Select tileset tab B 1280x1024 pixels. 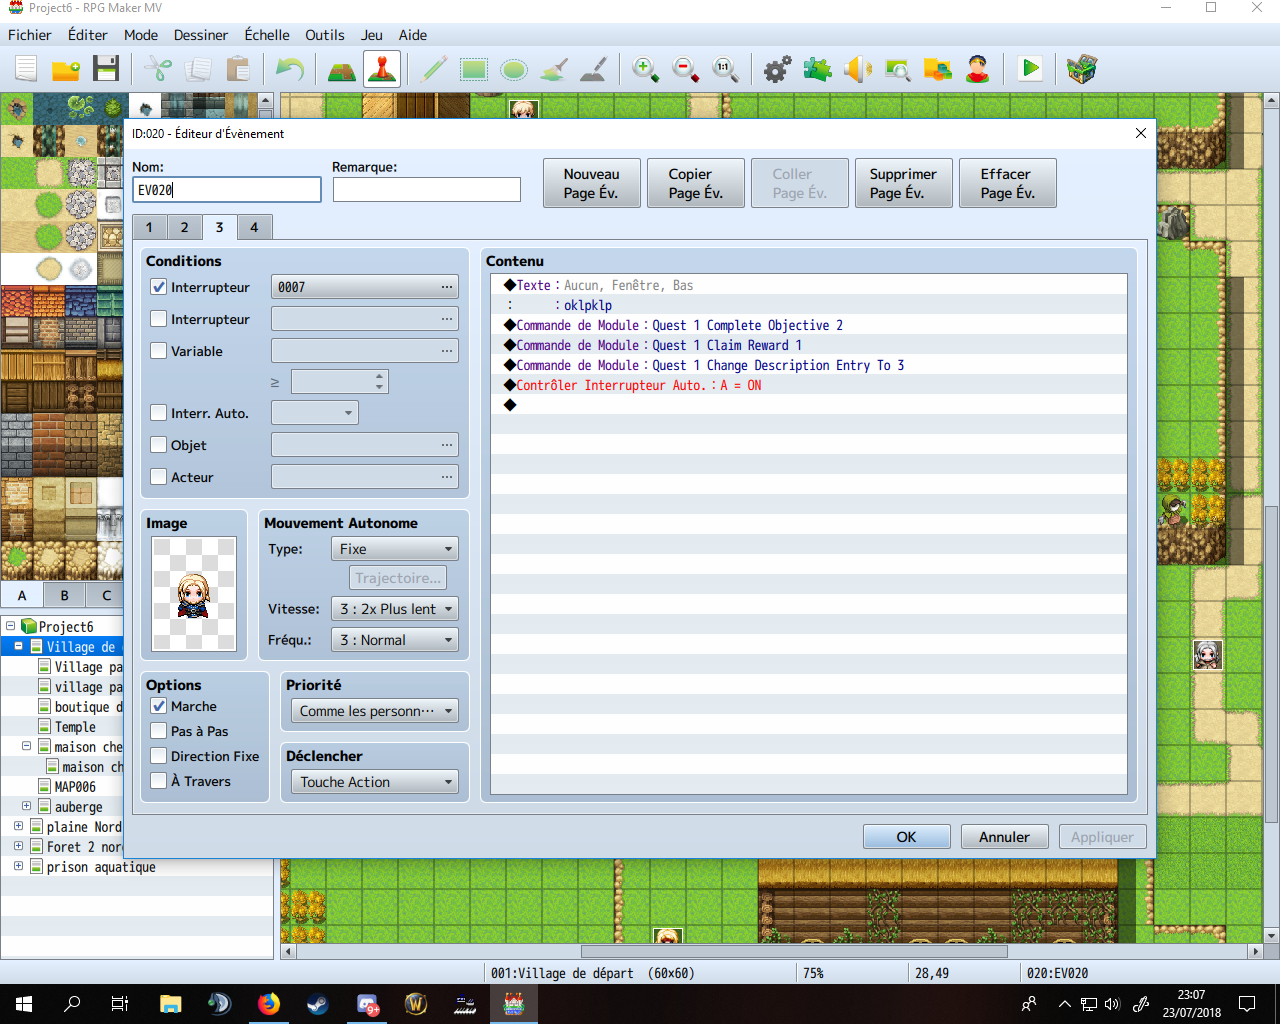coord(65,595)
